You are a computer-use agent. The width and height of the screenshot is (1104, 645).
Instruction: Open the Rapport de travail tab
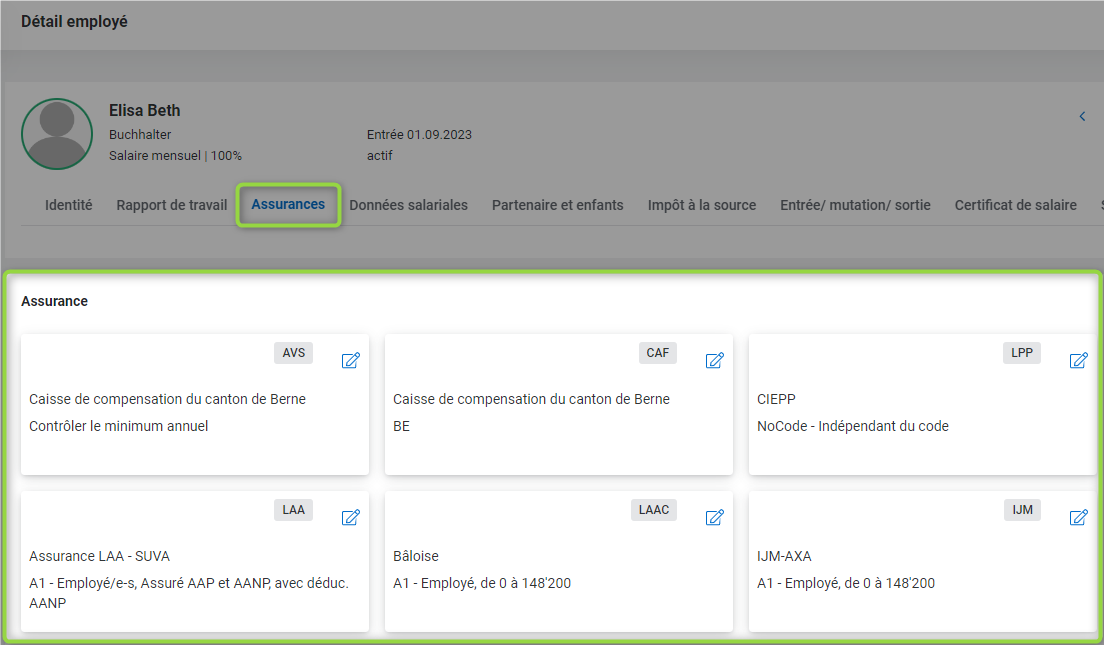[x=172, y=205]
